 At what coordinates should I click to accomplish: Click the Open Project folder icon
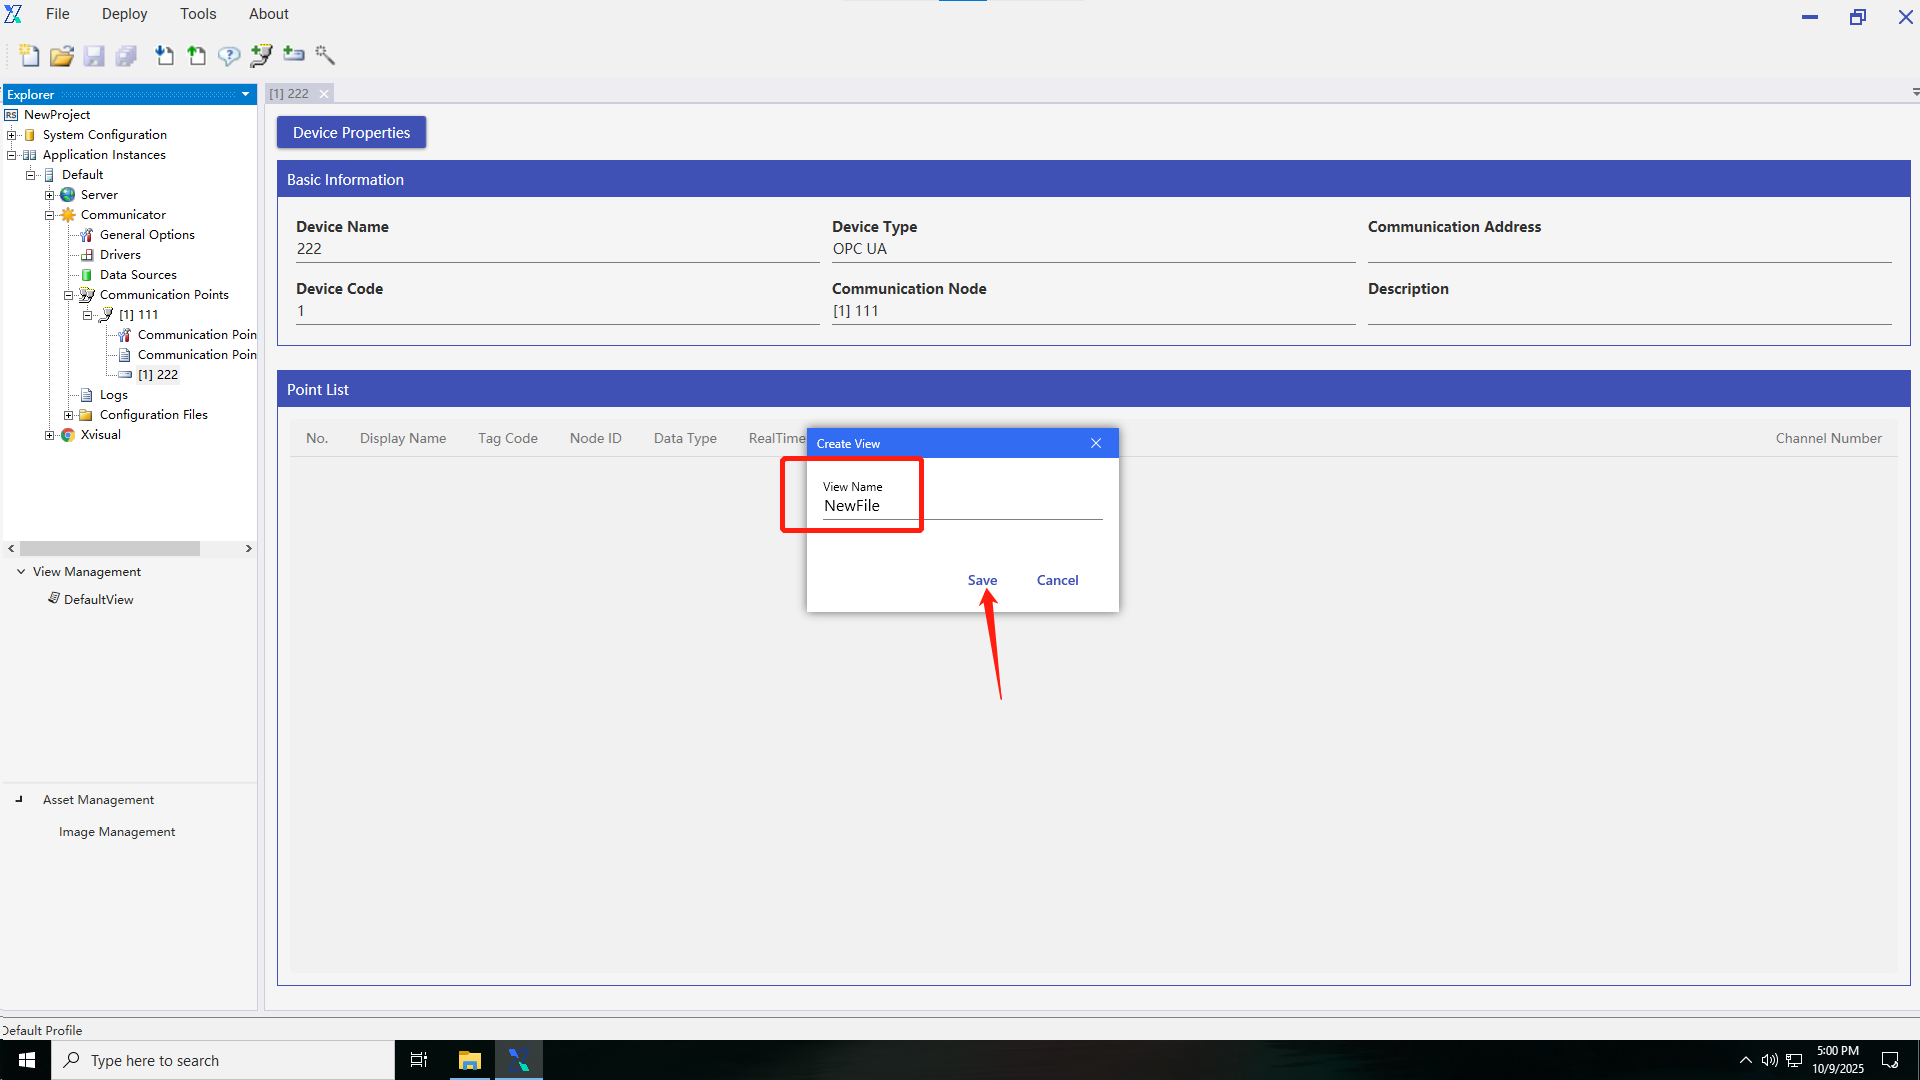pyautogui.click(x=61, y=56)
